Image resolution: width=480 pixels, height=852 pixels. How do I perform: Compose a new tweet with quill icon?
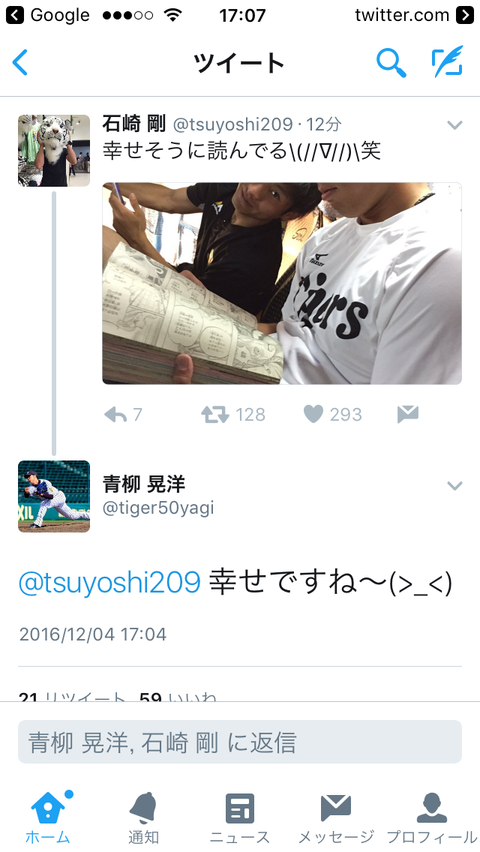[447, 61]
